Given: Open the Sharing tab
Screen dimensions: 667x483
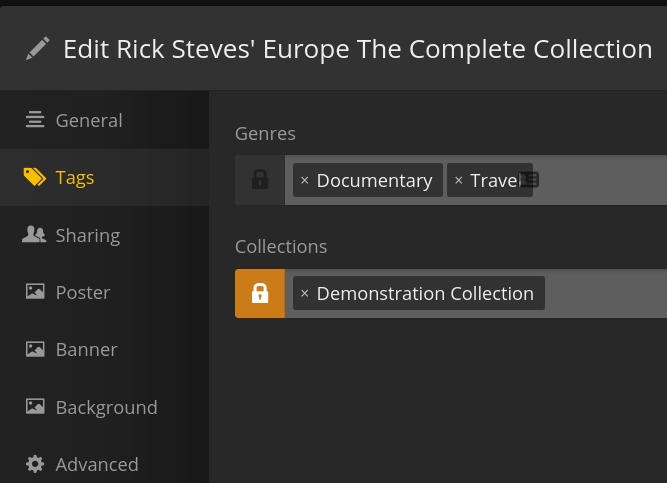Looking at the screenshot, I should (x=87, y=235).
